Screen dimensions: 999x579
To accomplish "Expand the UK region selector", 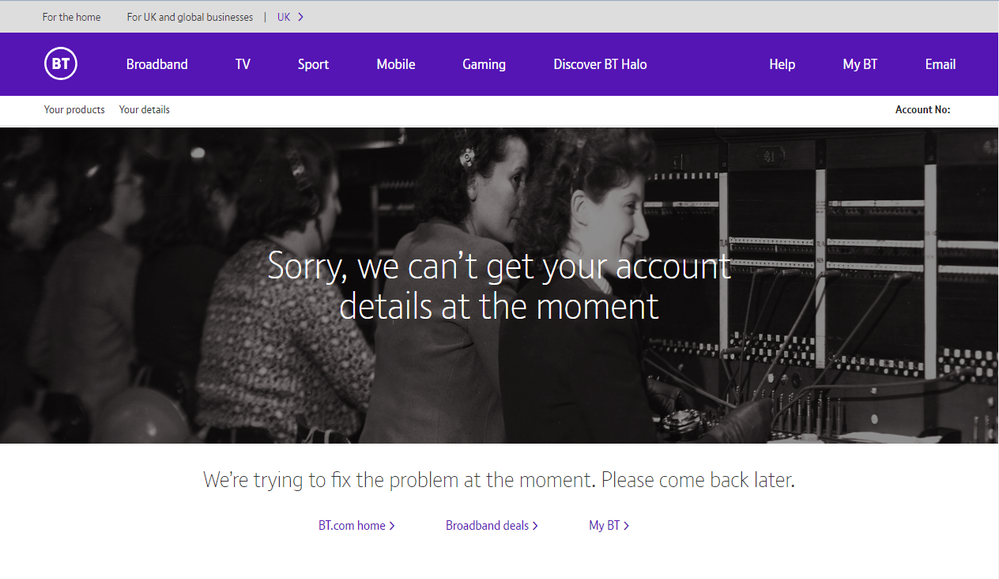I will coord(290,17).
